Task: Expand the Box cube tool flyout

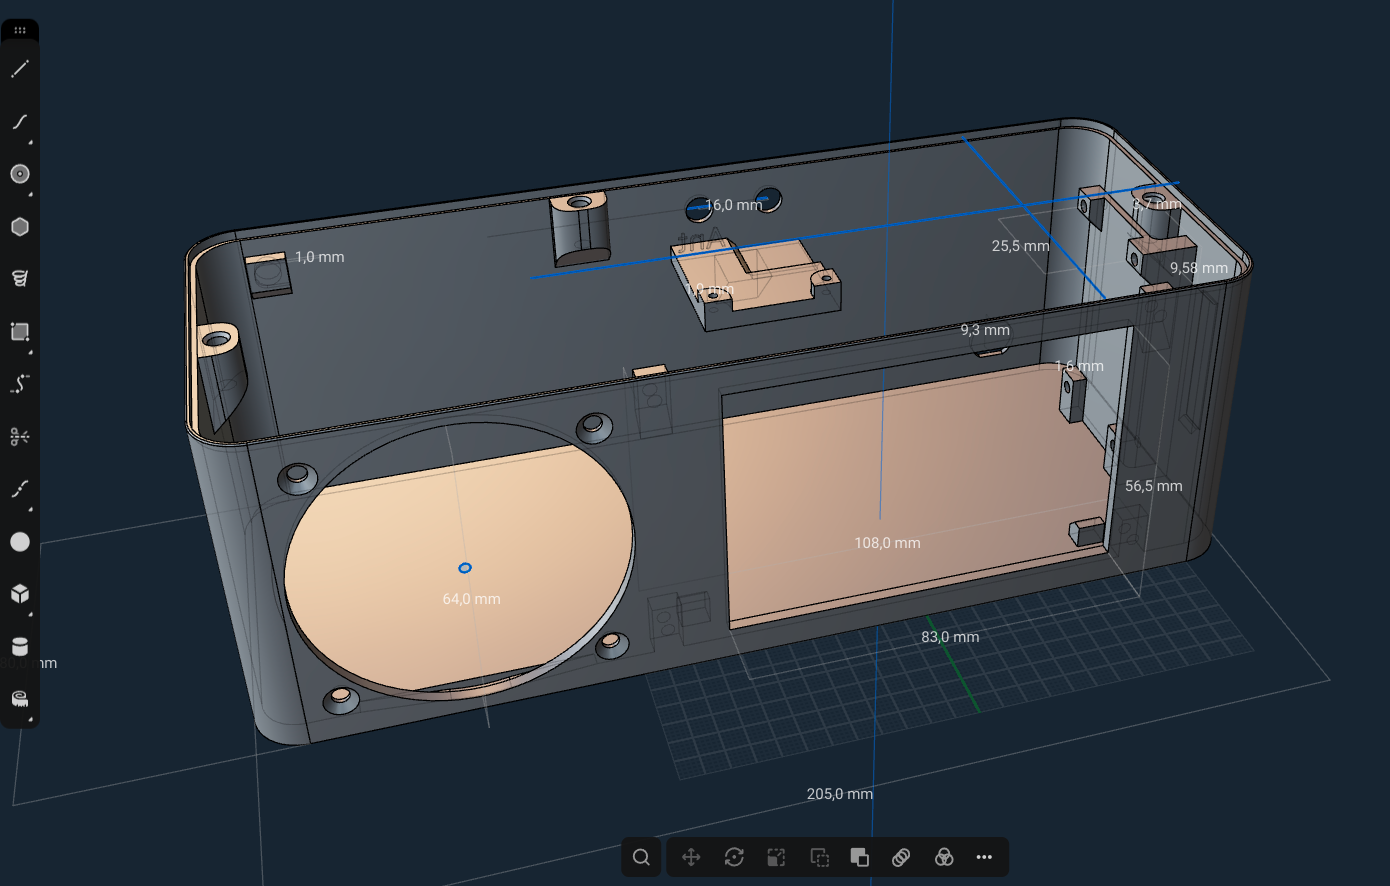Action: point(30,614)
